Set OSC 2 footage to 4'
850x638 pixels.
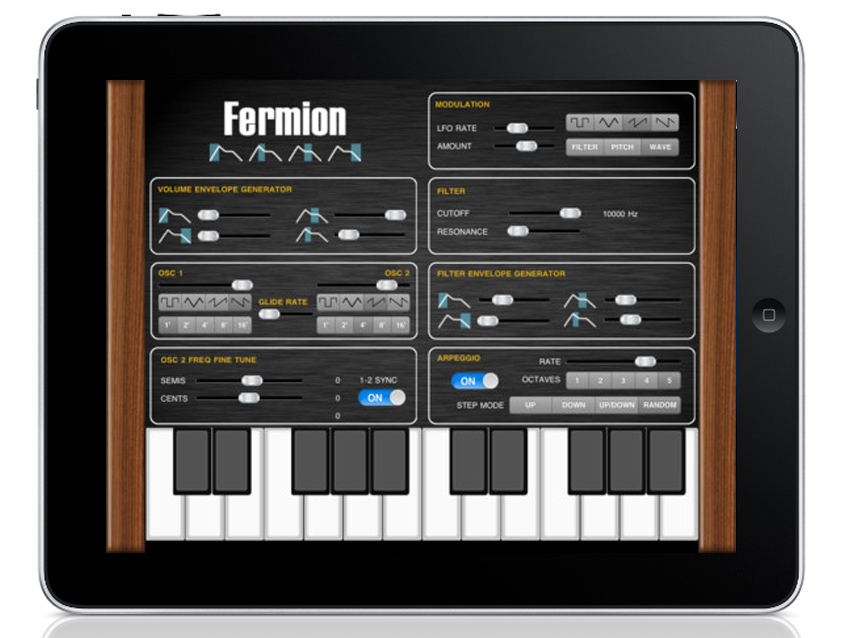tap(363, 325)
